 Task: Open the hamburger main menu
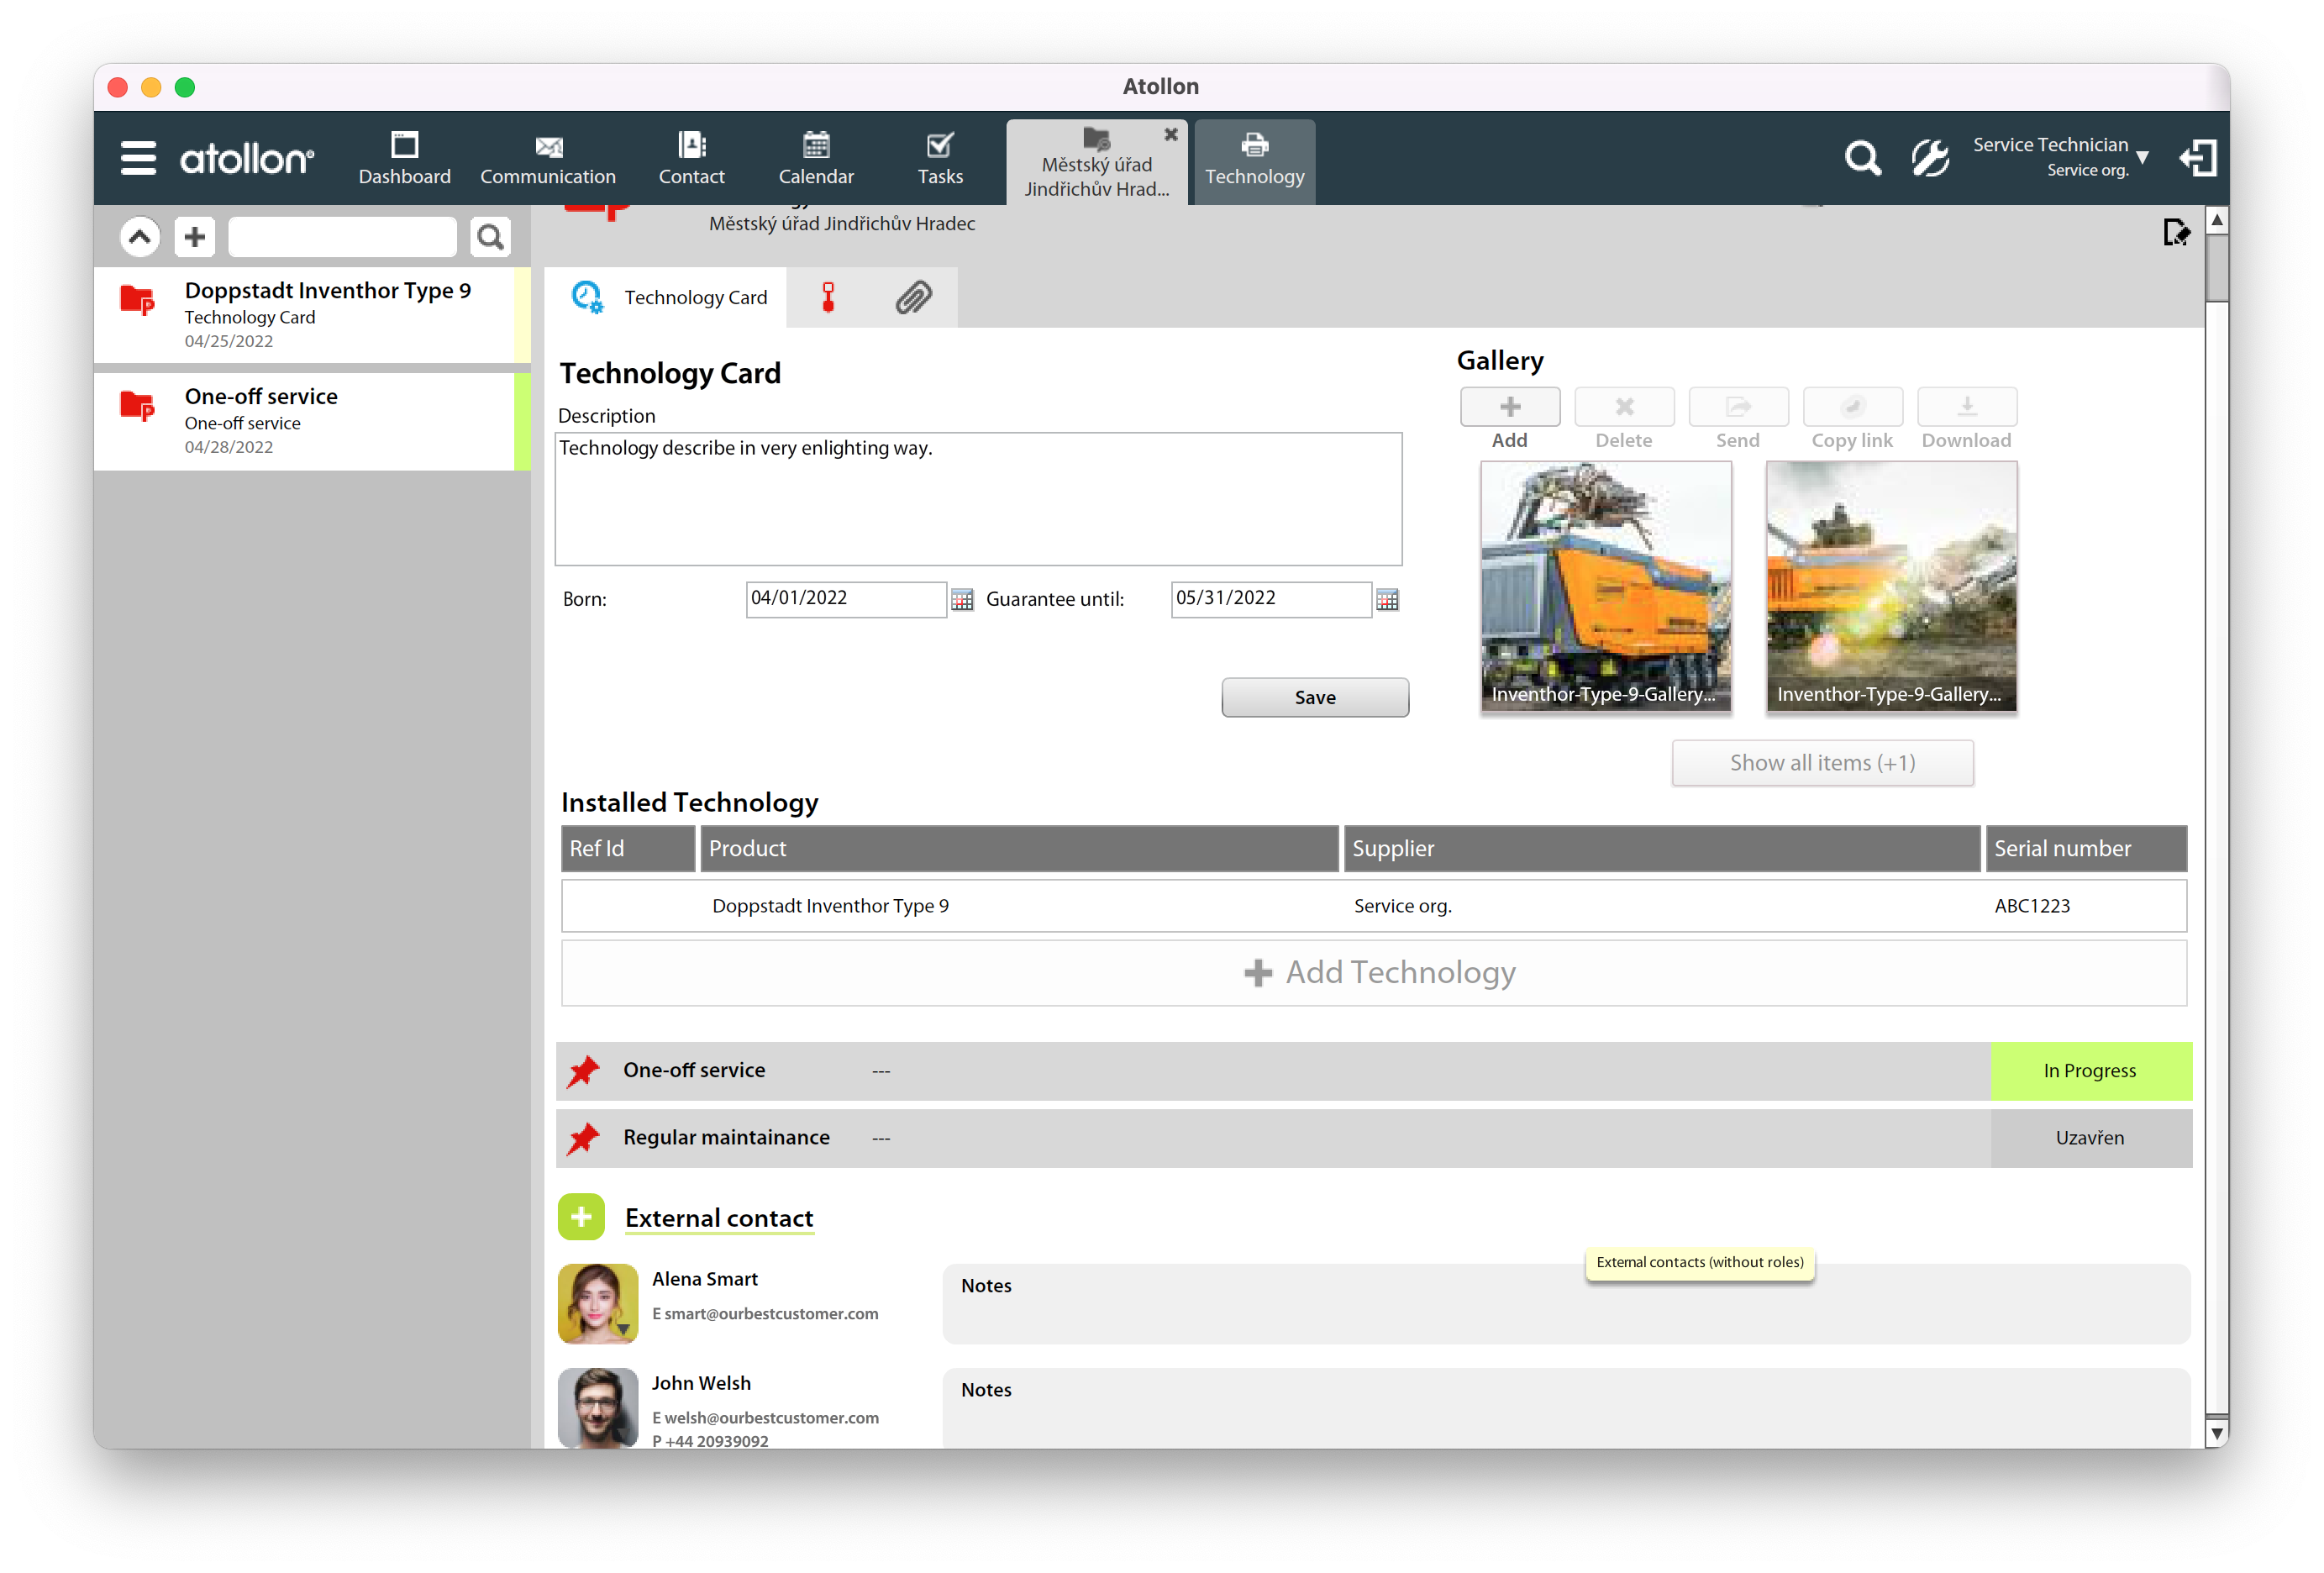coord(138,158)
